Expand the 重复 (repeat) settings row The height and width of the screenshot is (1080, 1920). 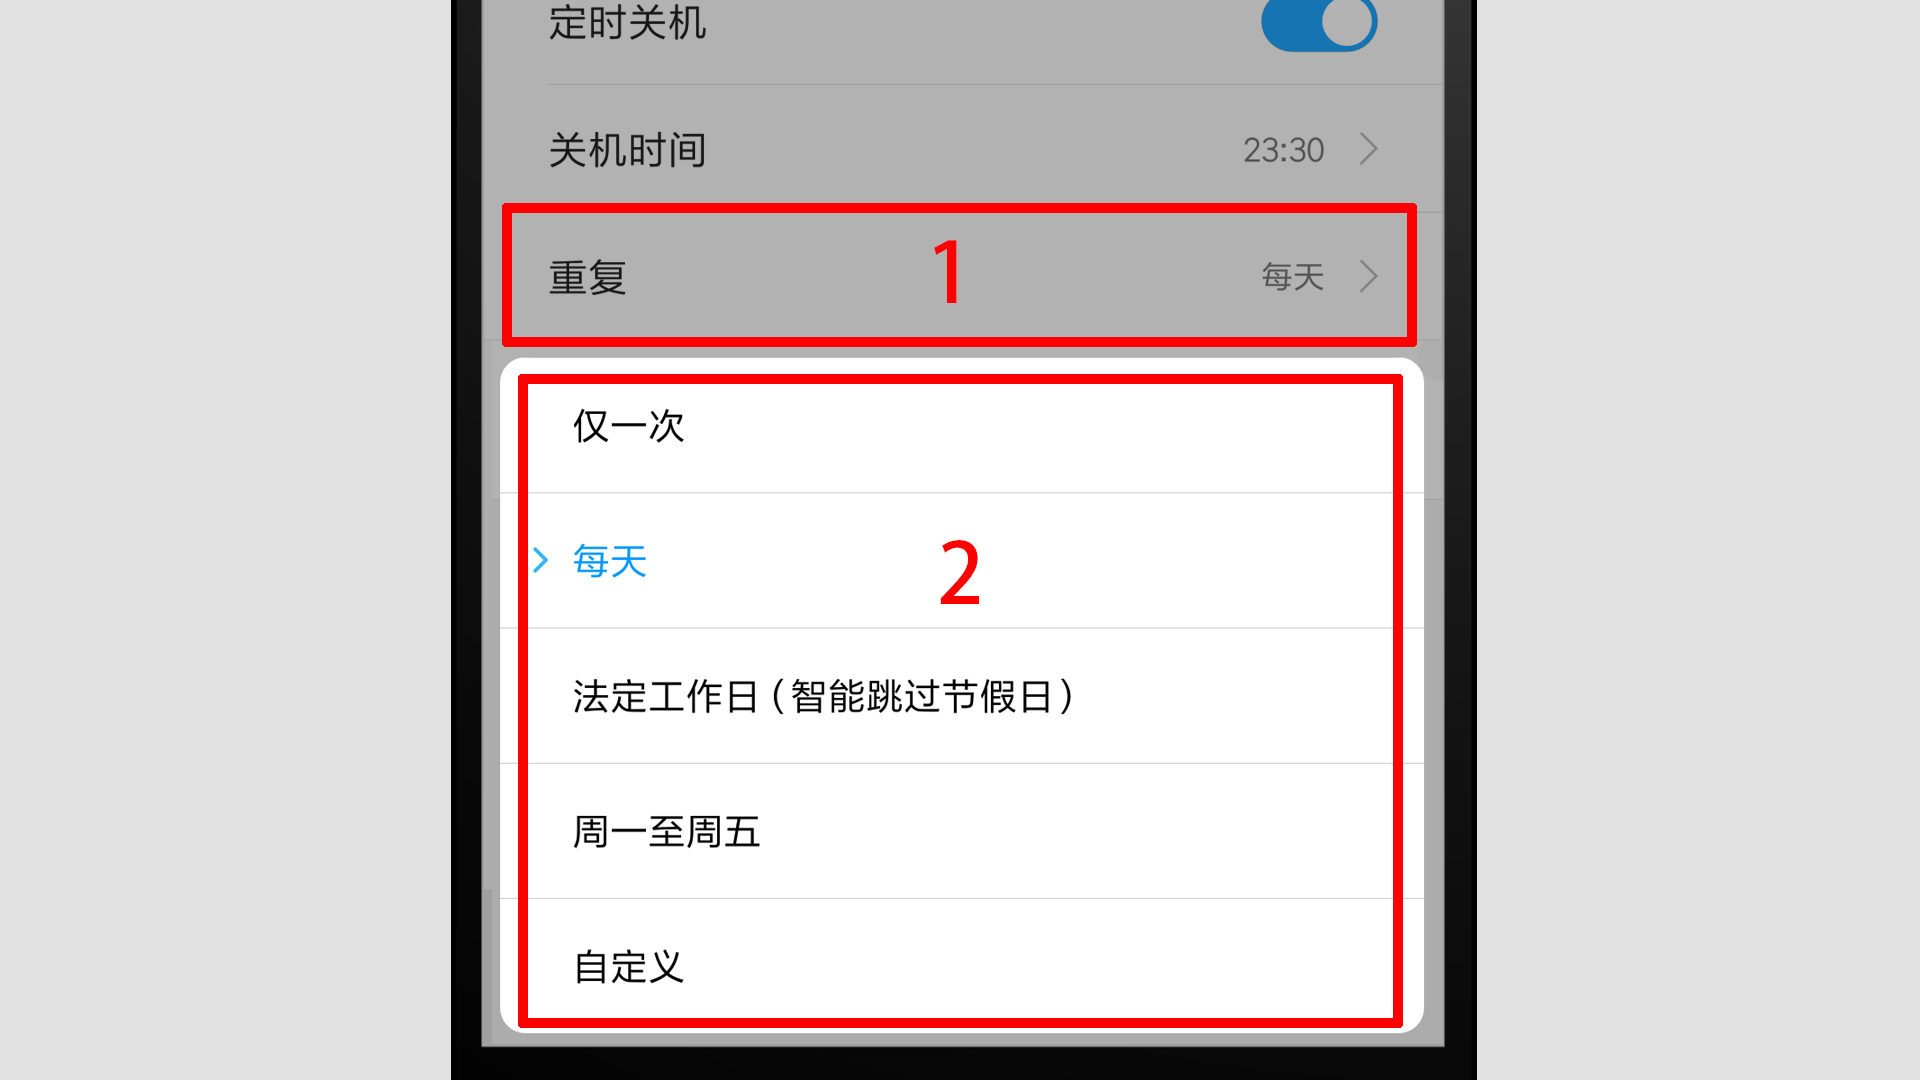coord(960,276)
